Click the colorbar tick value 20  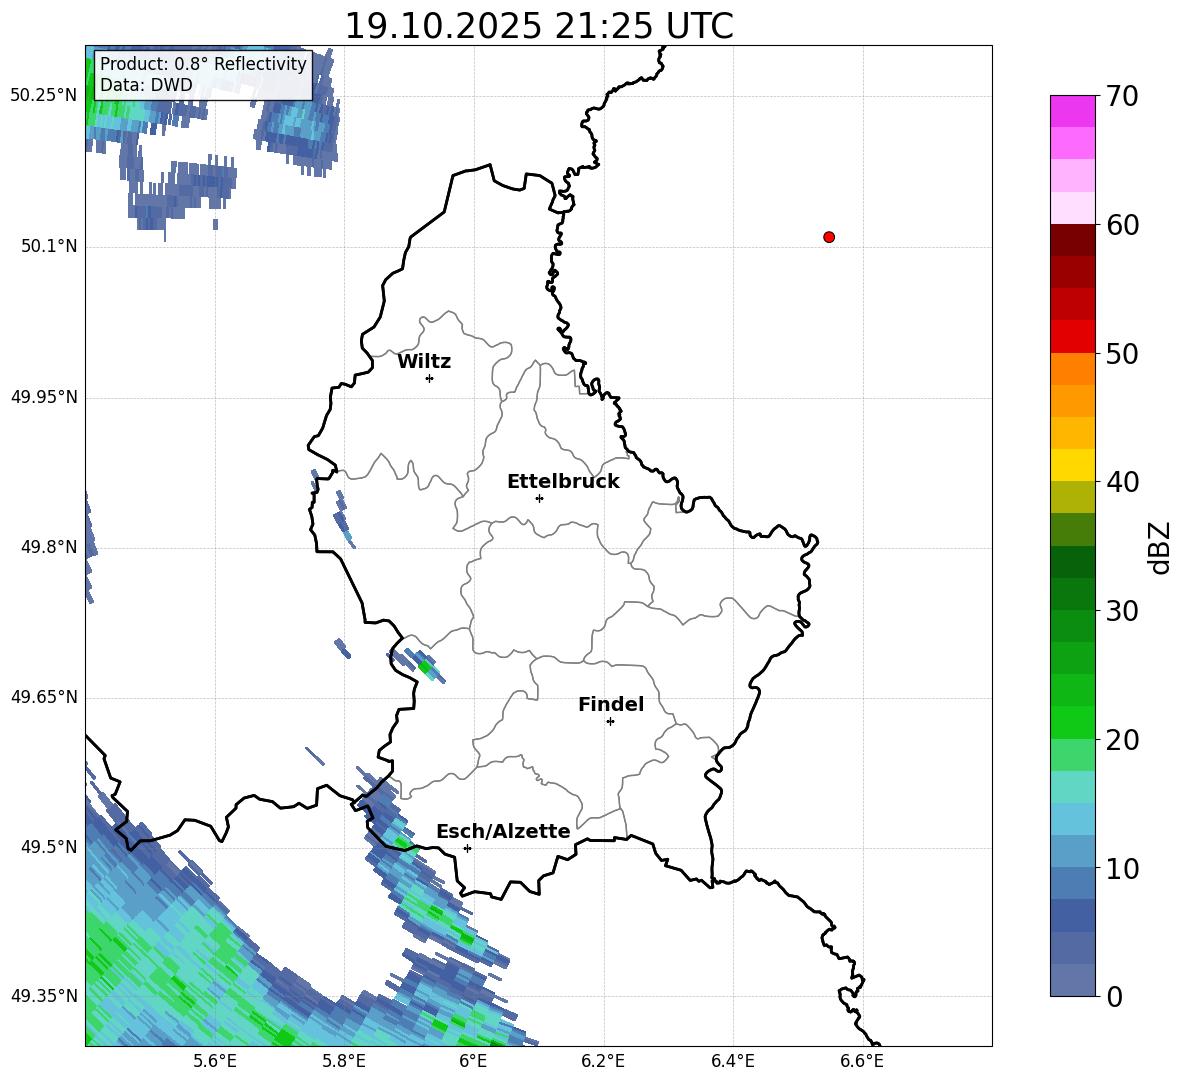[x=1122, y=740]
